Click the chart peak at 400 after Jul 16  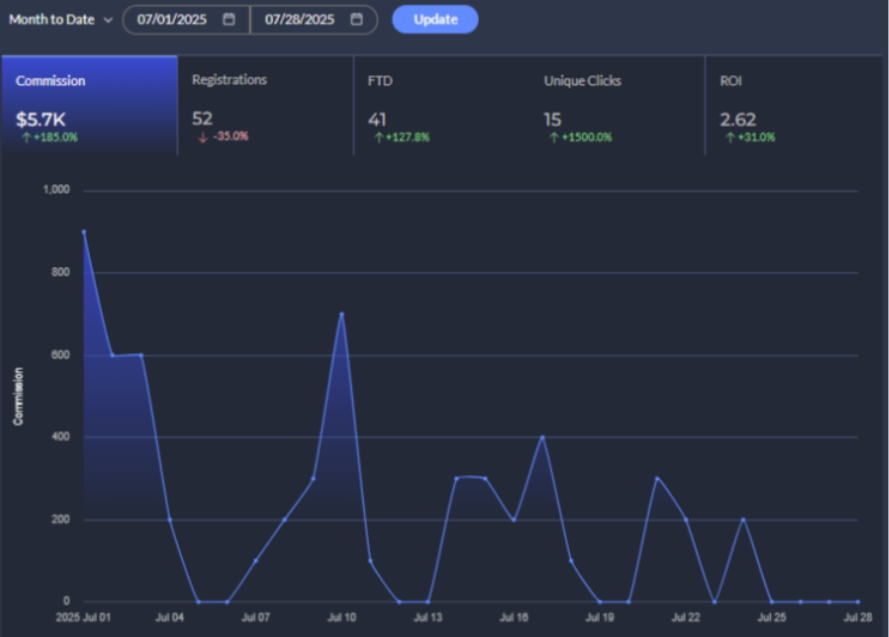coord(542,437)
